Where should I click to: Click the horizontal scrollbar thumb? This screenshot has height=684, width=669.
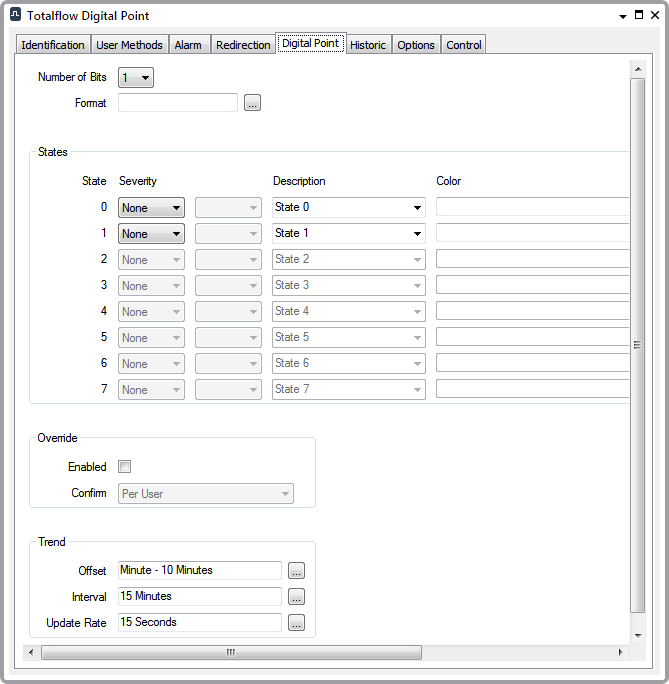pos(231,653)
